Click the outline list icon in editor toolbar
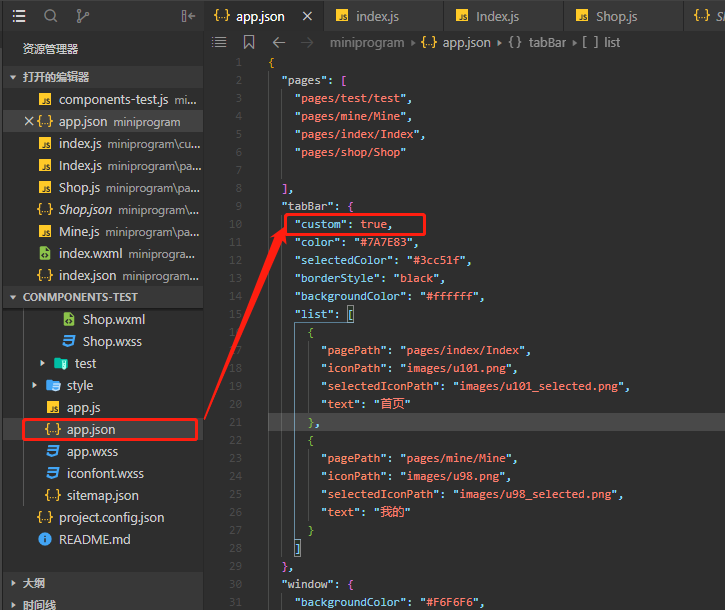Viewport: 725px width, 610px height. [x=219, y=43]
